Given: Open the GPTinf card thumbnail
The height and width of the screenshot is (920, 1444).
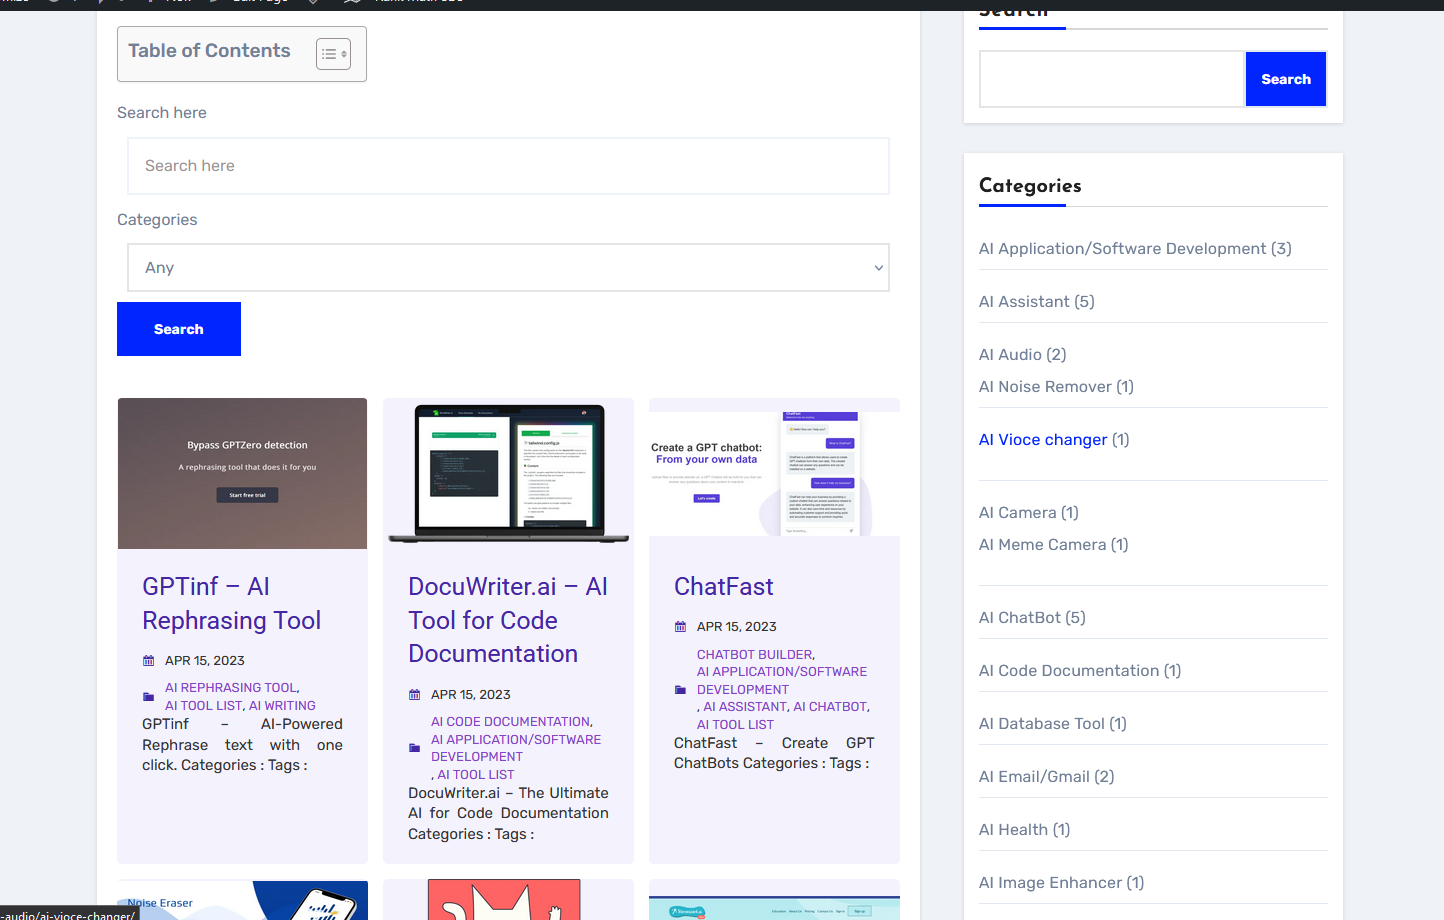Looking at the screenshot, I should point(243,474).
